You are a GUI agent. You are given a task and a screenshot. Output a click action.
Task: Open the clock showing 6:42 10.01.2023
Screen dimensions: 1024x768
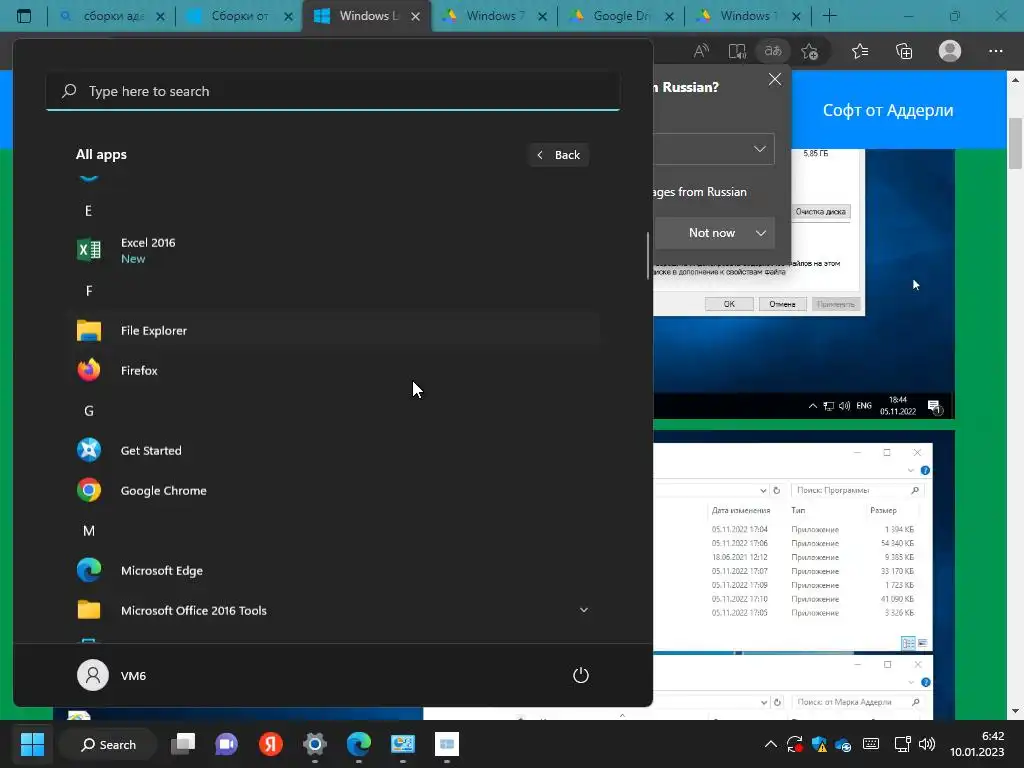click(977, 744)
